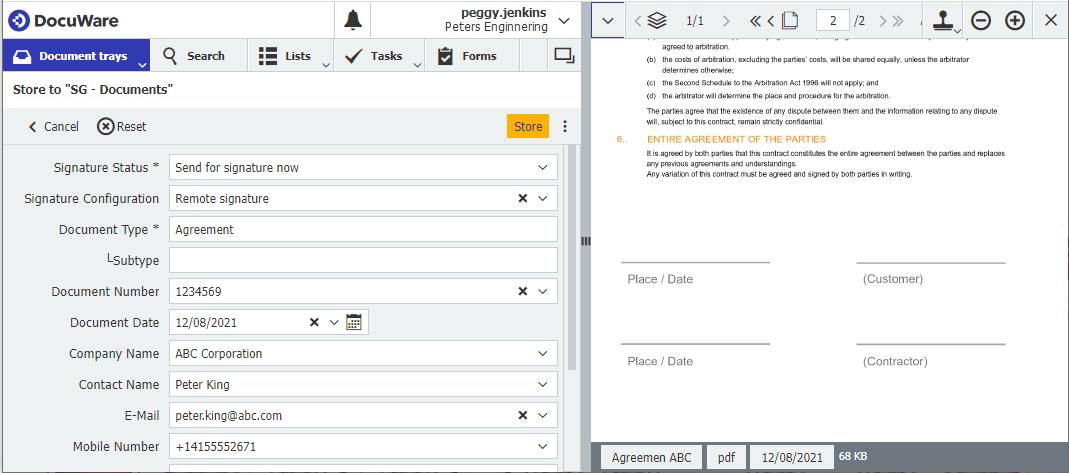1069x473 pixels.
Task: Click the Company Name field ABC Corporation
Action: click(x=363, y=353)
